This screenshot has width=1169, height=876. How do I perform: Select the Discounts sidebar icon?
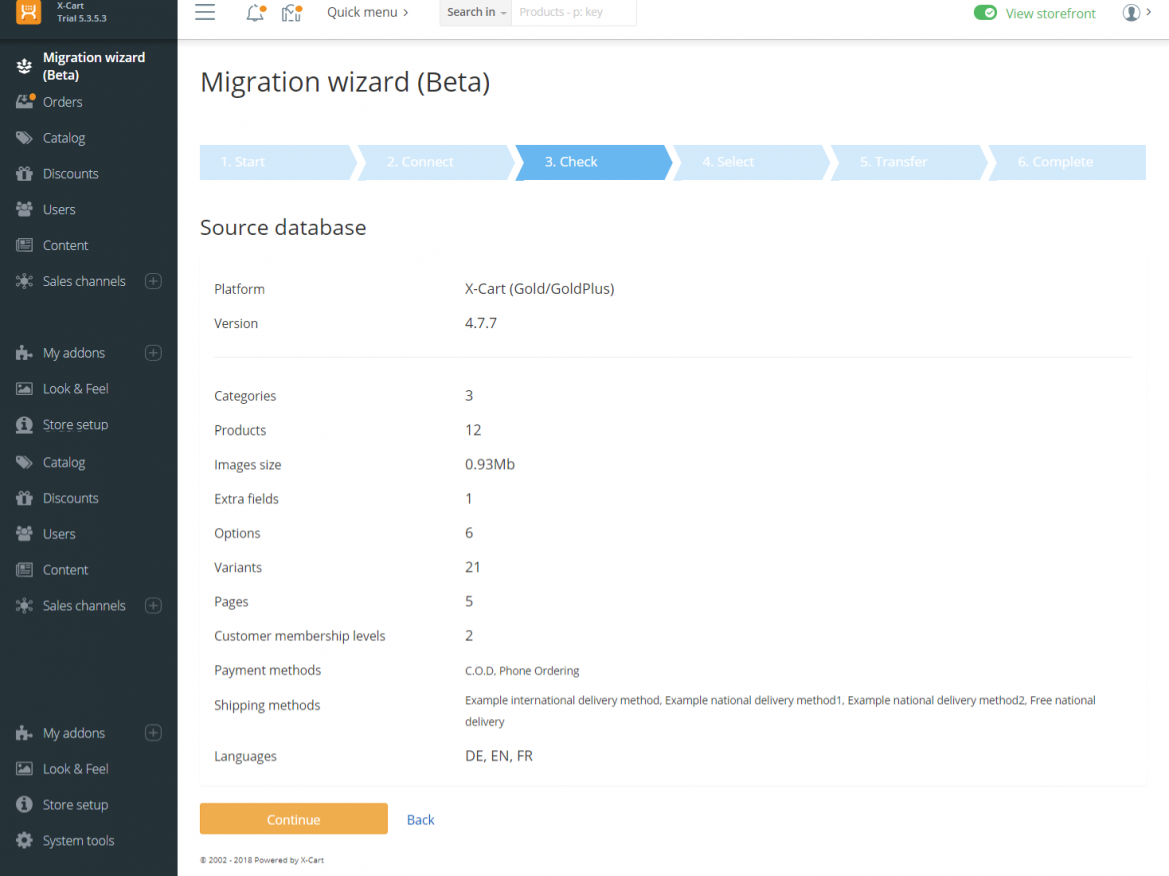(x=22, y=173)
